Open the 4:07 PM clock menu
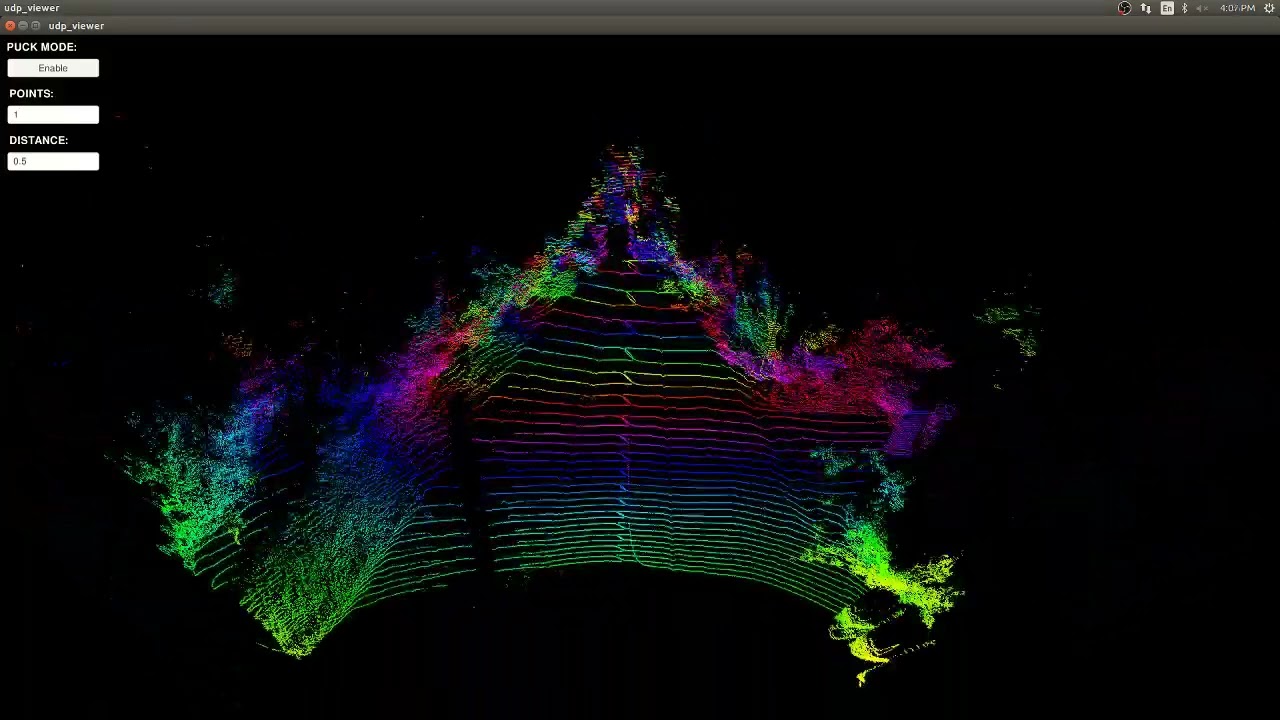Image resolution: width=1280 pixels, height=720 pixels. (x=1237, y=8)
